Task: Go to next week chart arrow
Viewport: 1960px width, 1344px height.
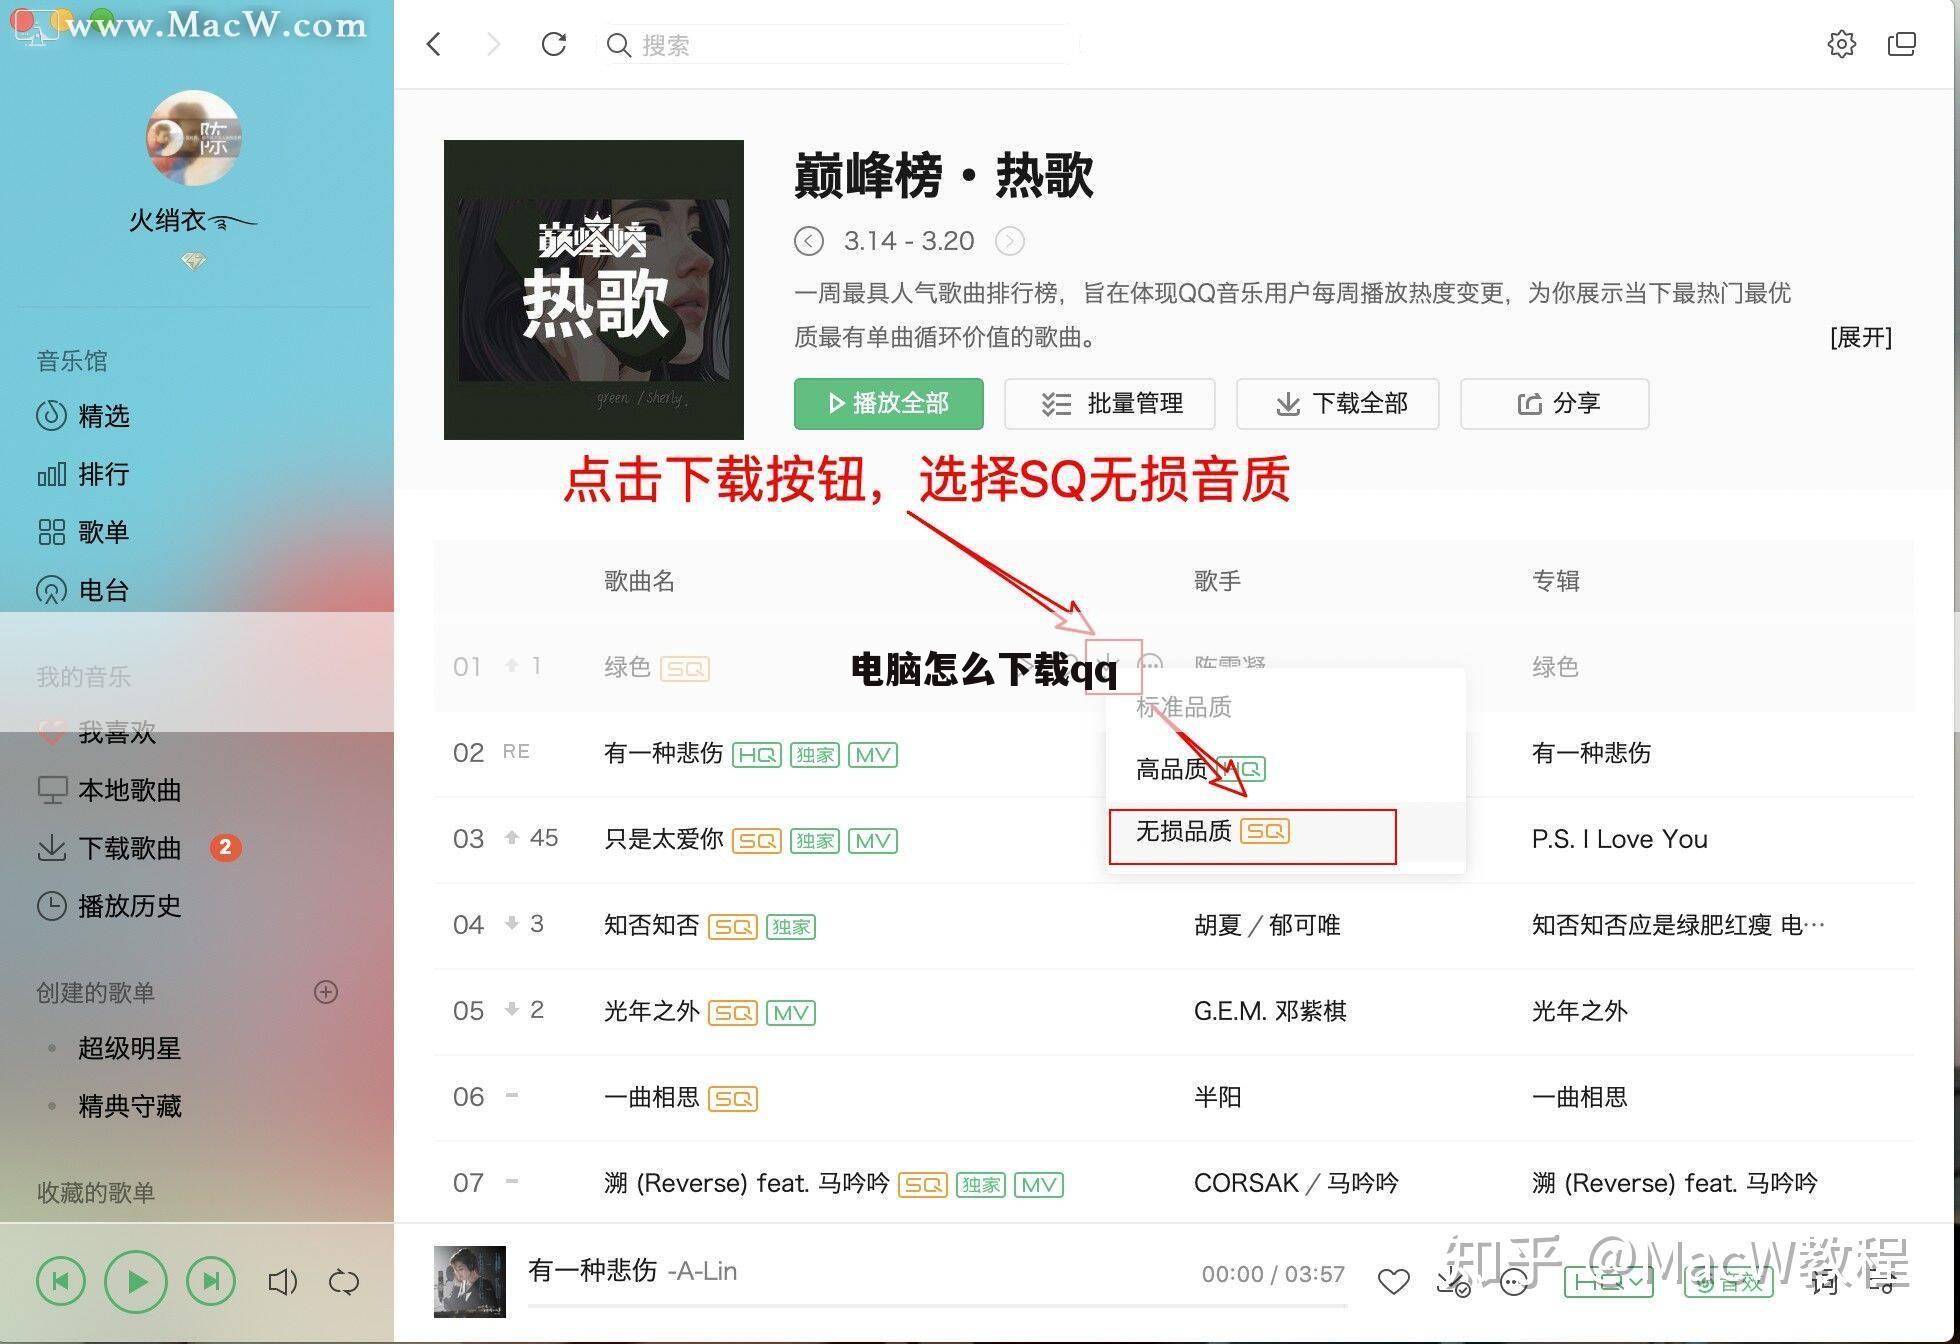Action: pyautogui.click(x=1010, y=241)
